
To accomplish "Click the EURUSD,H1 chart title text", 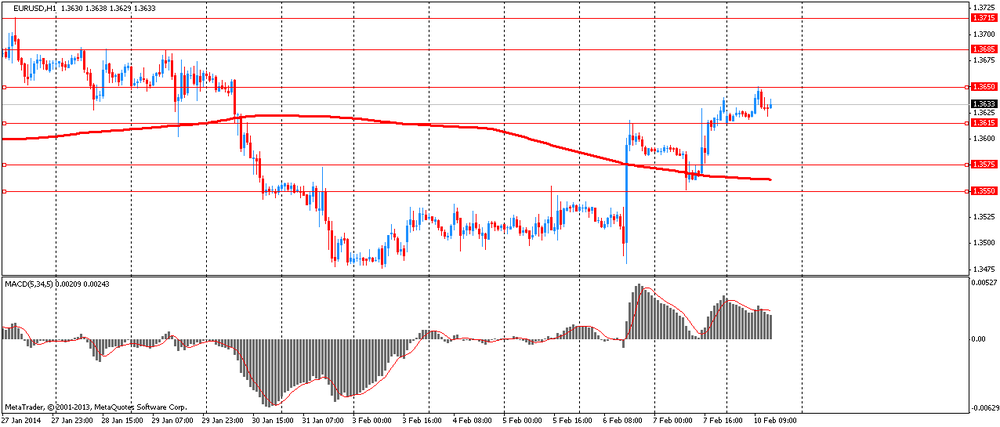I will 34,8.
